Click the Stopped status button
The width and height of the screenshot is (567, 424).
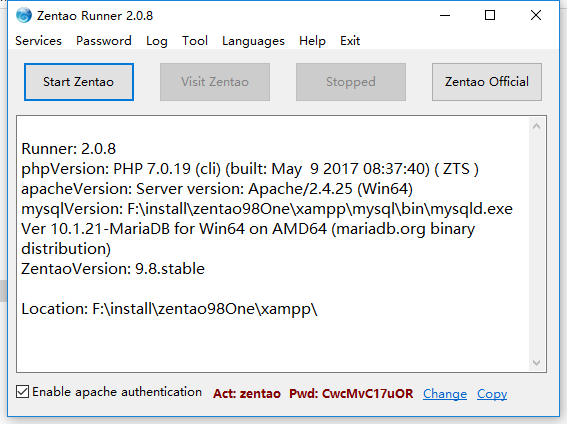point(351,82)
